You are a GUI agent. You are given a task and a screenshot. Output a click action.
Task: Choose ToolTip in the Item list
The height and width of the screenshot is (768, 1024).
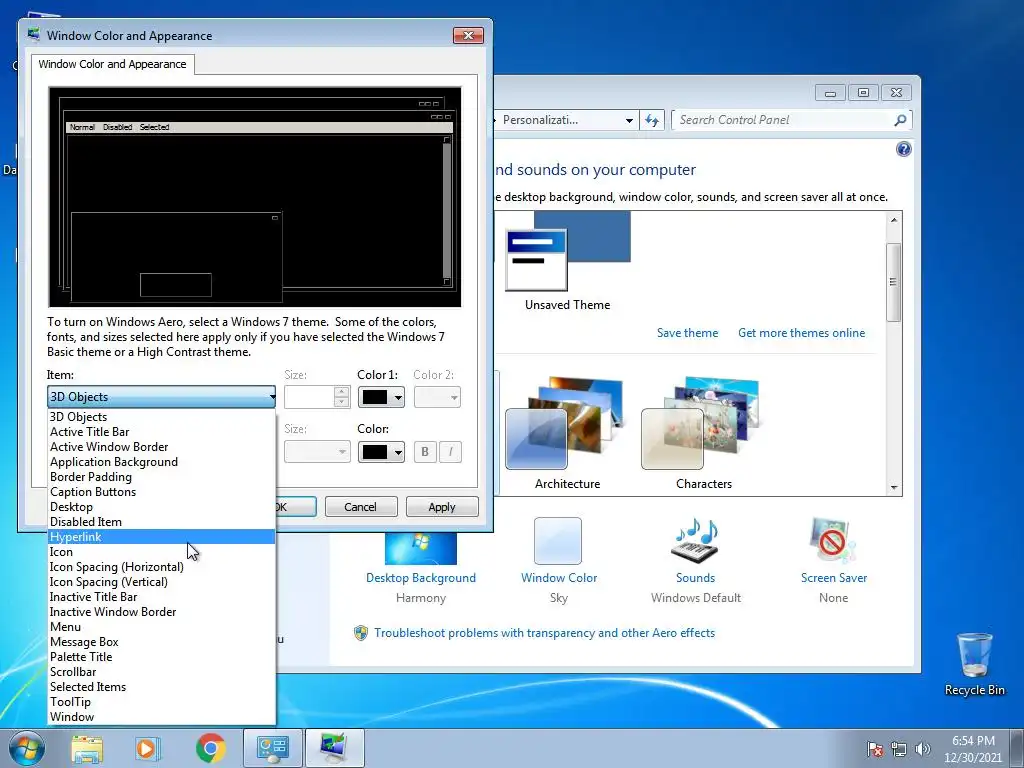coord(161,702)
